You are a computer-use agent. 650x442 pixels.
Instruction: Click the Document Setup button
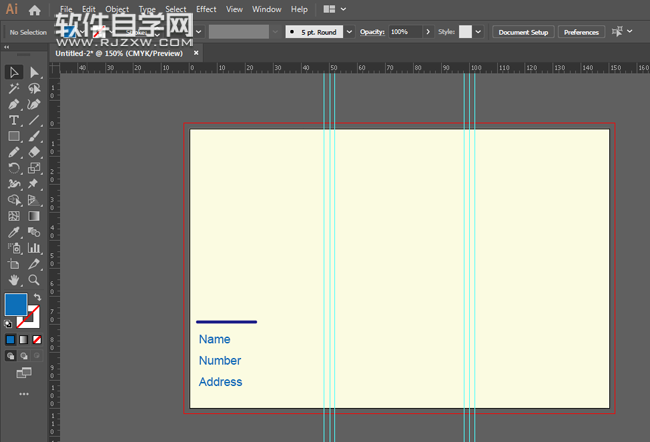[523, 32]
